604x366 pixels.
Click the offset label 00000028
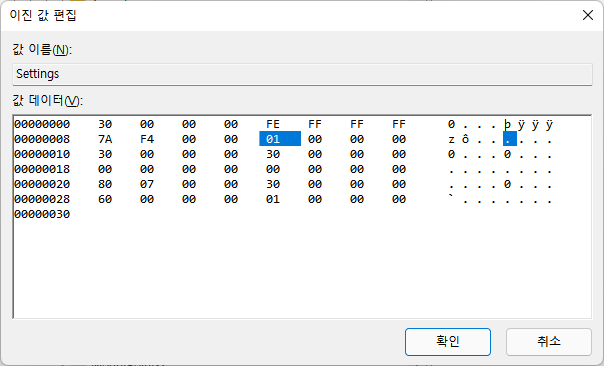(42, 199)
